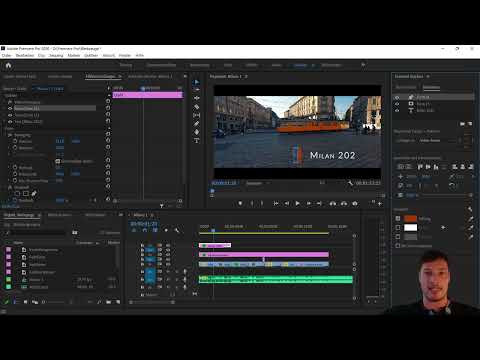Add a marker in the timeline header
The width and height of the screenshot is (480, 360).
(x=166, y=230)
